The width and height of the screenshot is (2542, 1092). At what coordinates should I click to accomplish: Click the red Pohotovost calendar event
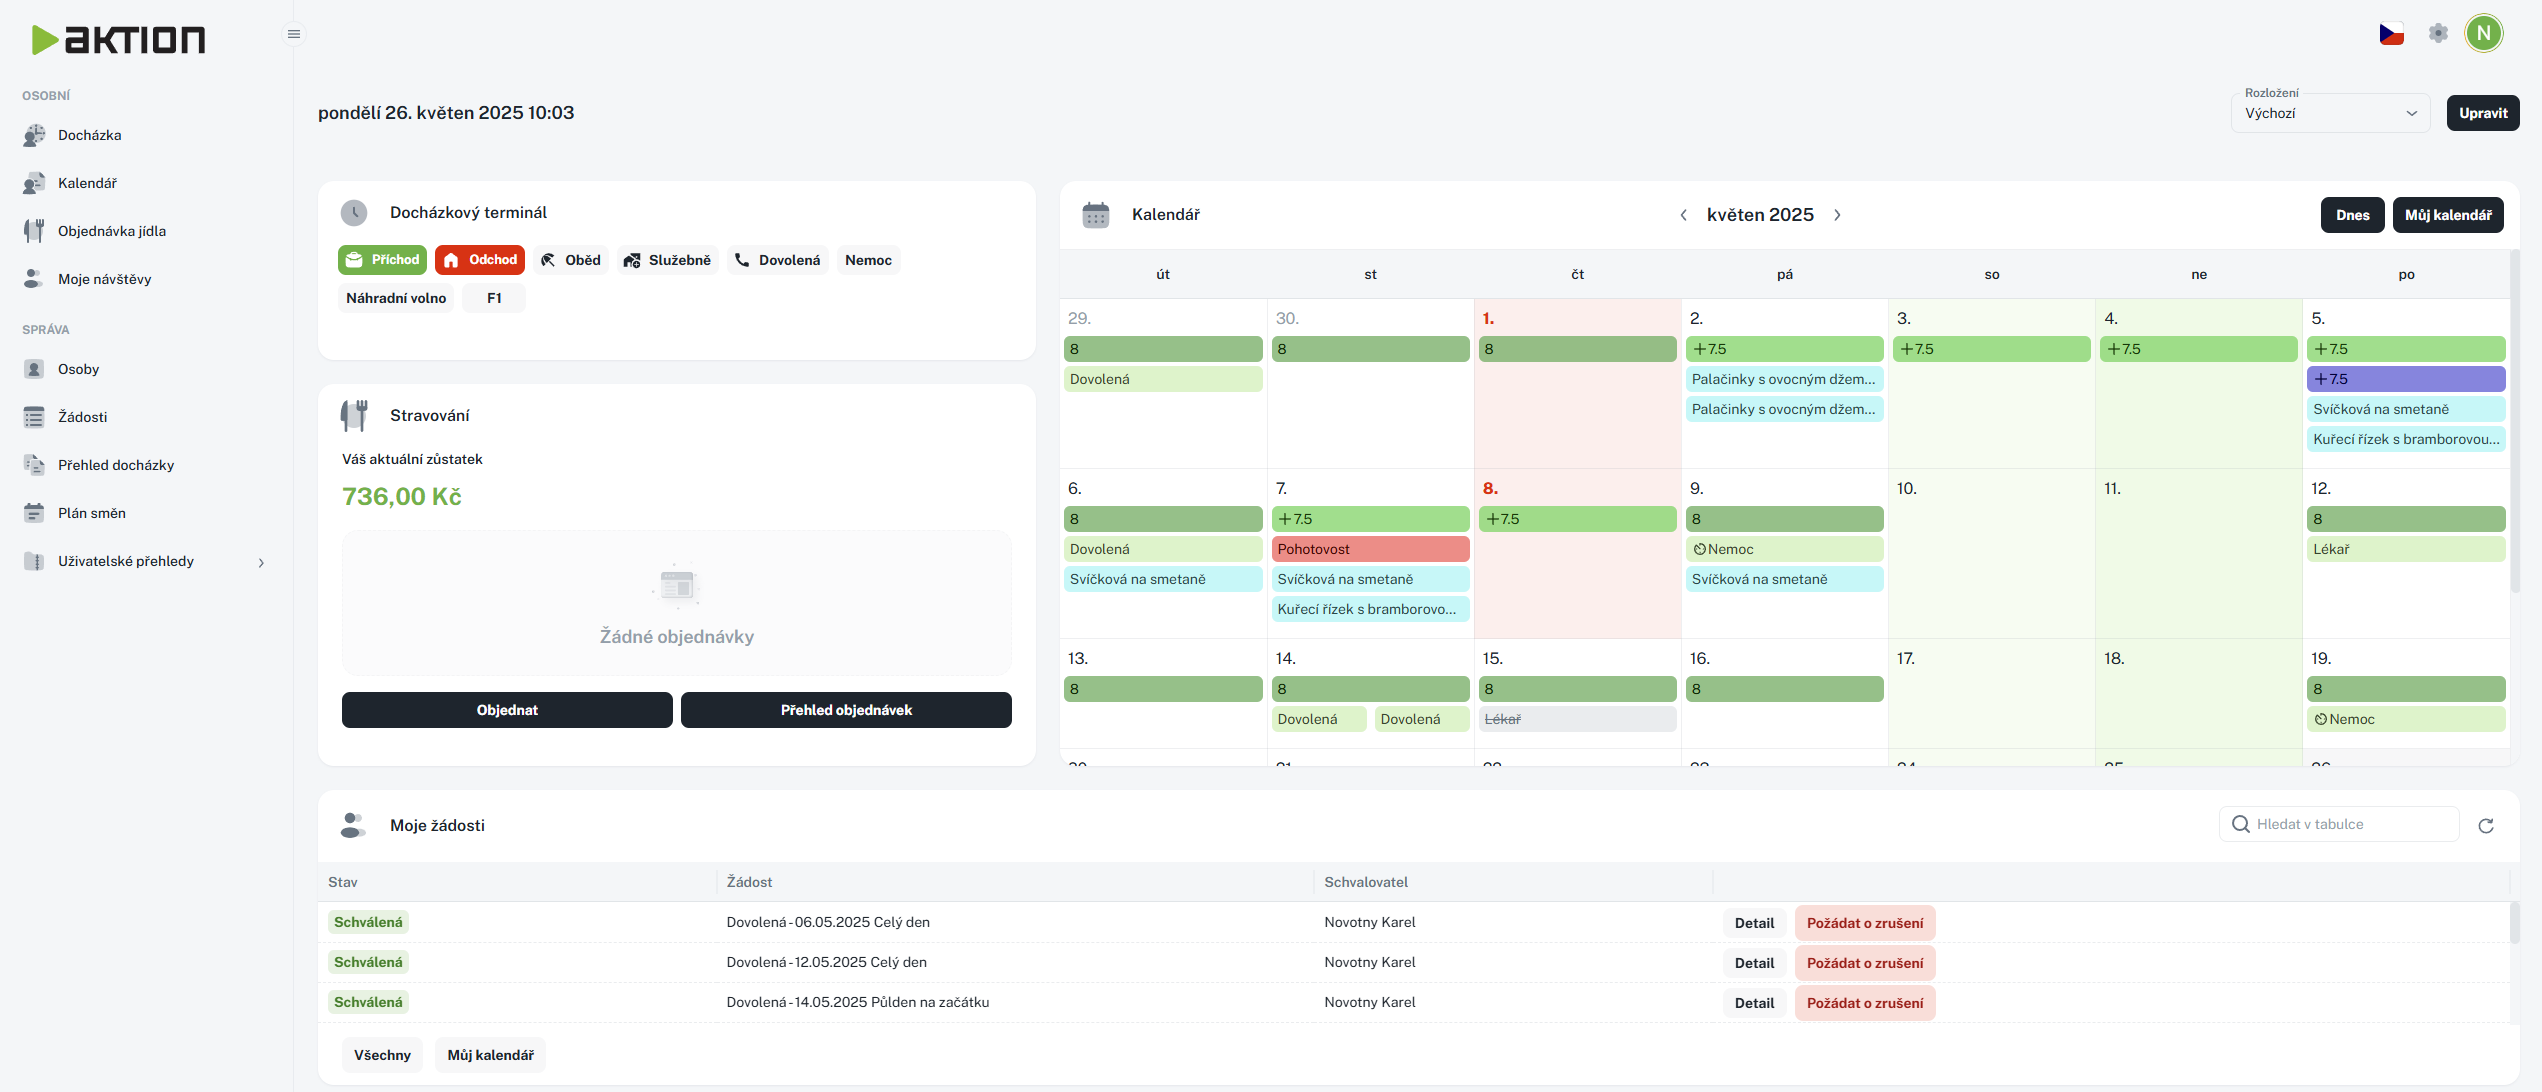tap(1369, 549)
